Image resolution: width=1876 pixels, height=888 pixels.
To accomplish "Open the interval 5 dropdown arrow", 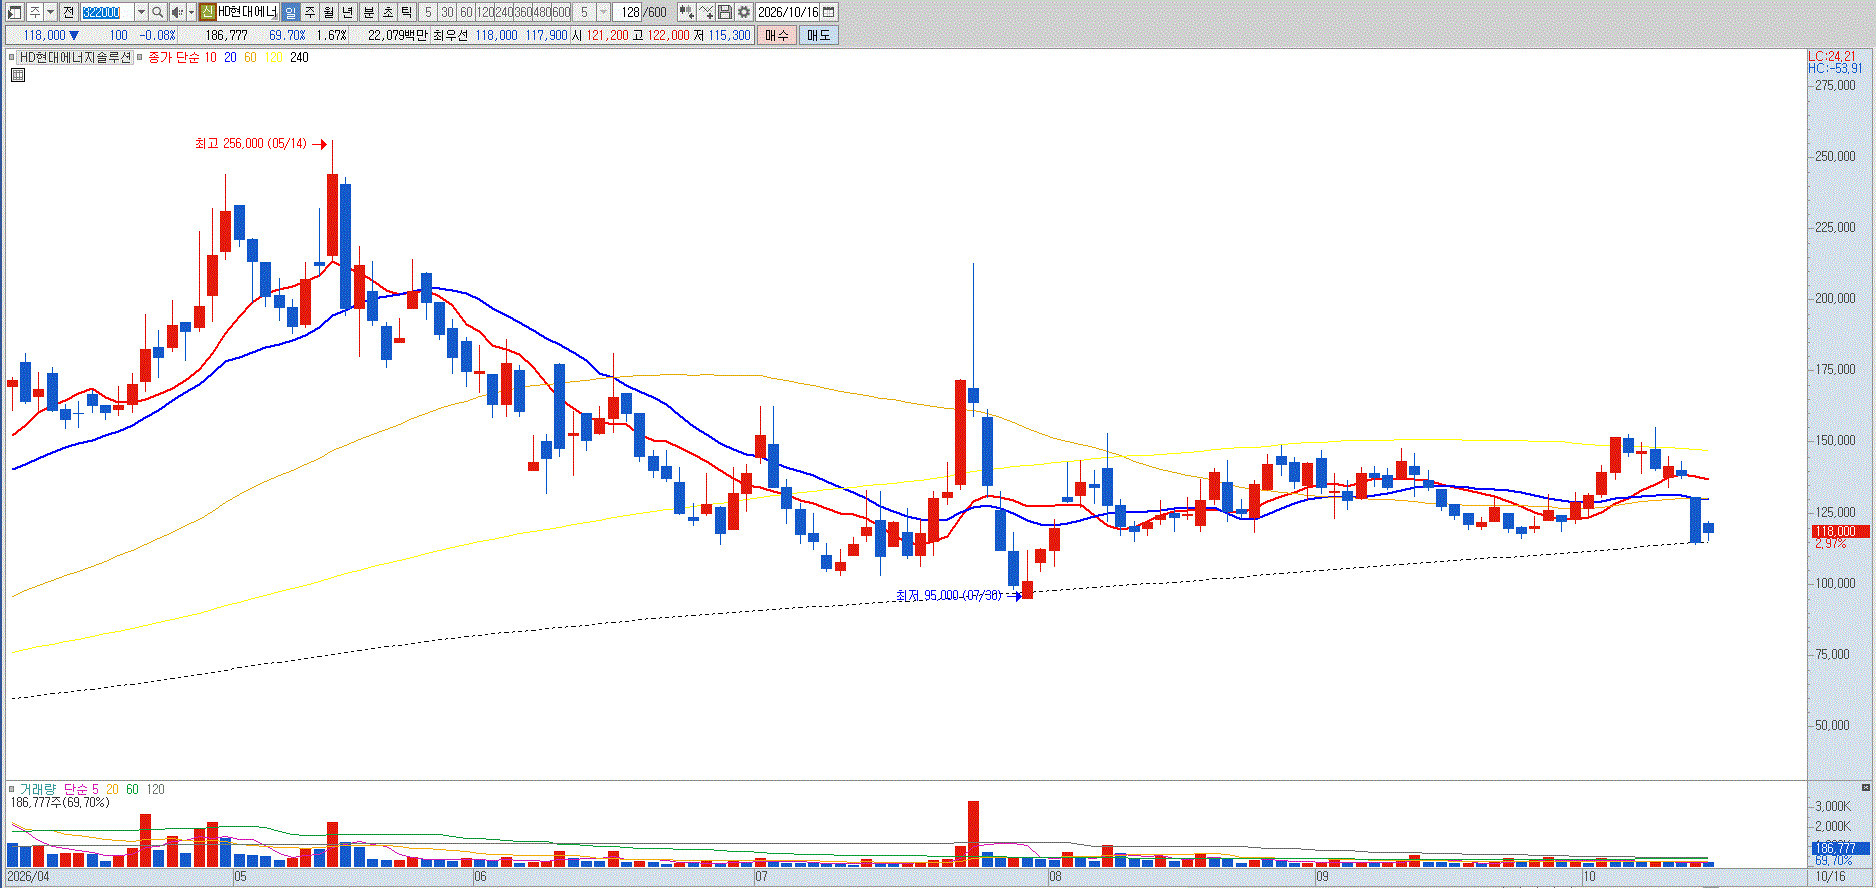I will (x=603, y=12).
